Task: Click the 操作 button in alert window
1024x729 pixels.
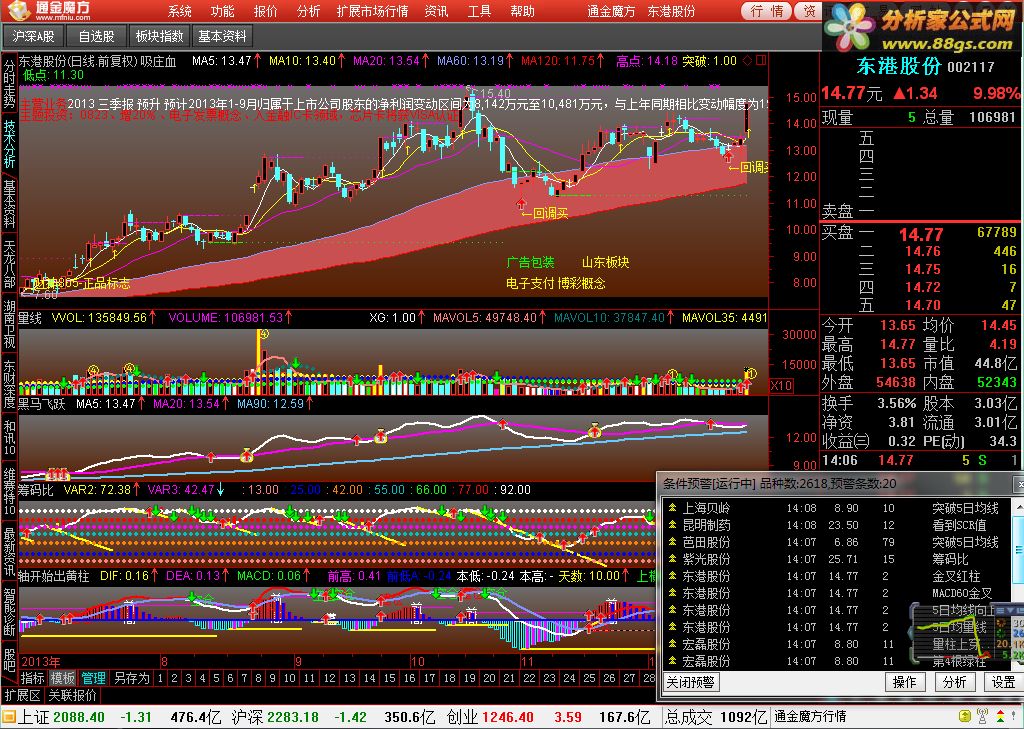Action: point(904,683)
